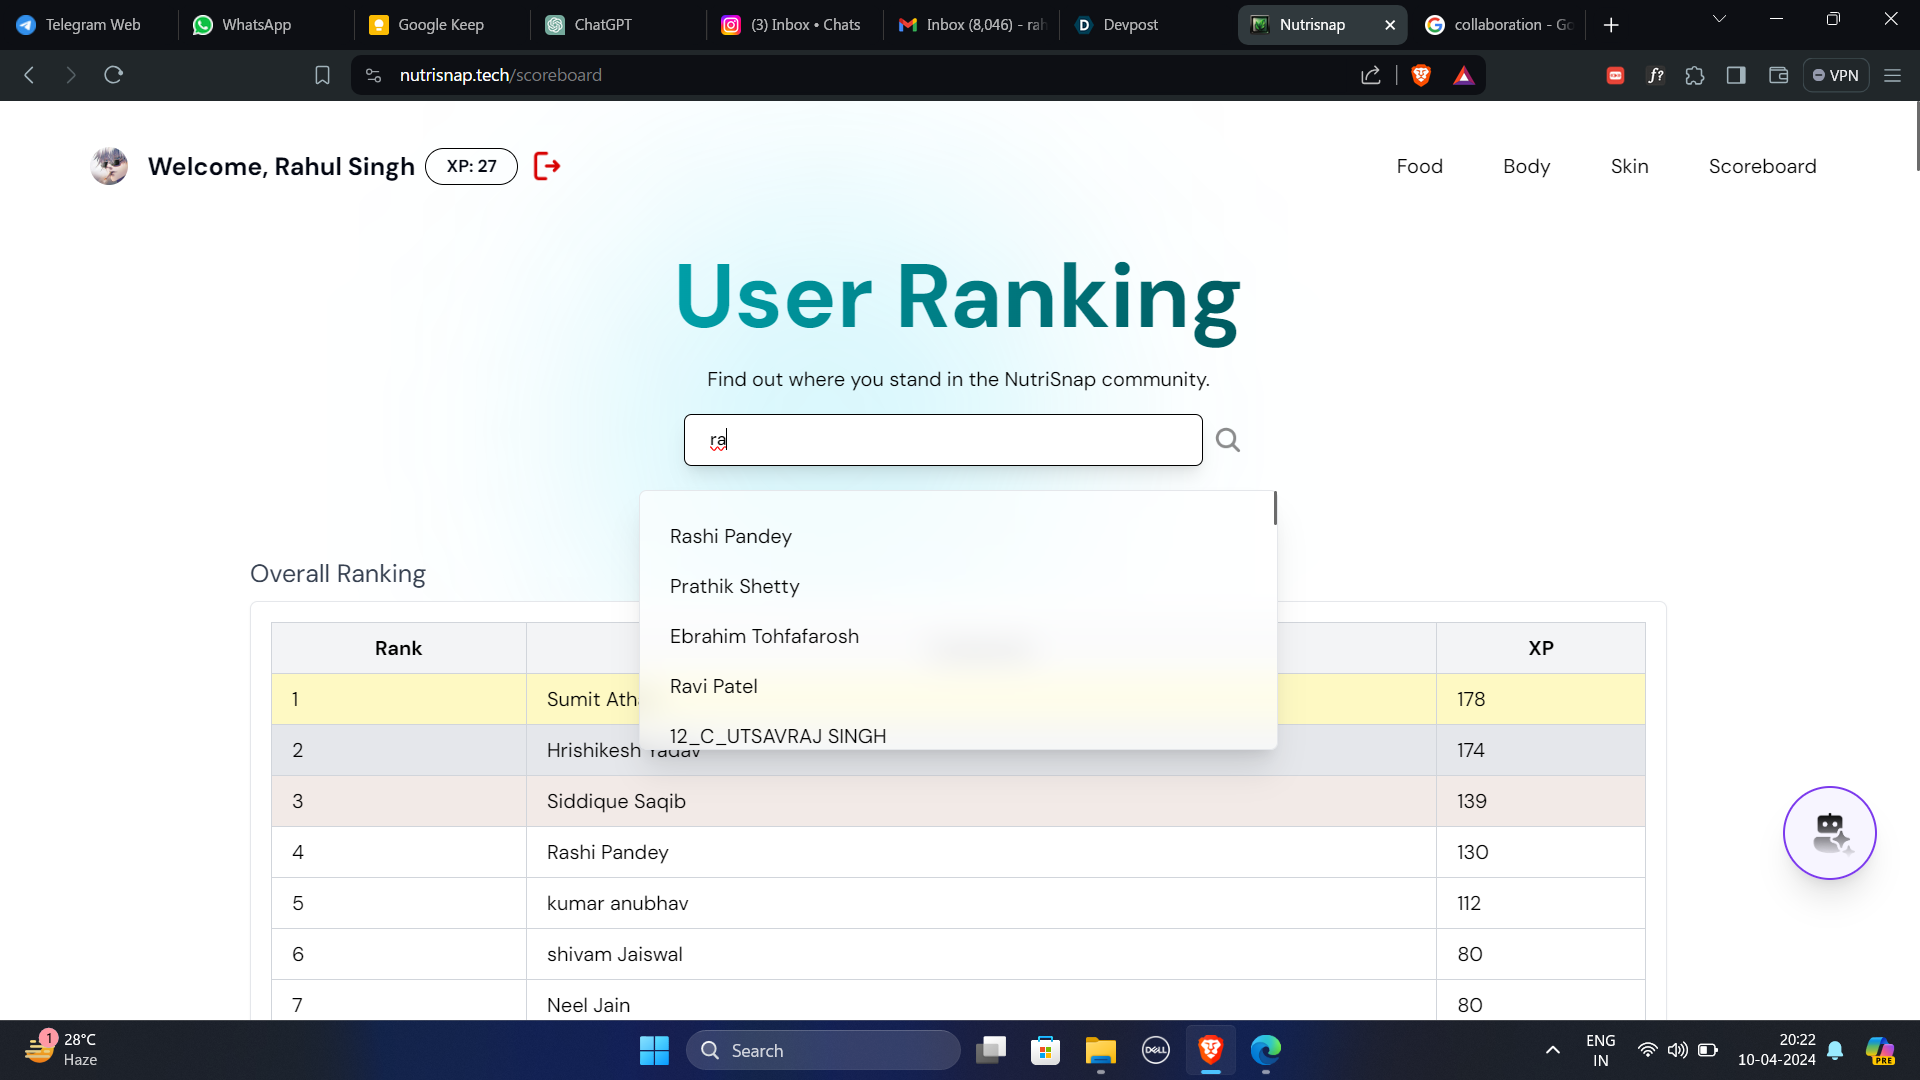Open the Food navigation item
The width and height of the screenshot is (1920, 1080).
pos(1419,166)
